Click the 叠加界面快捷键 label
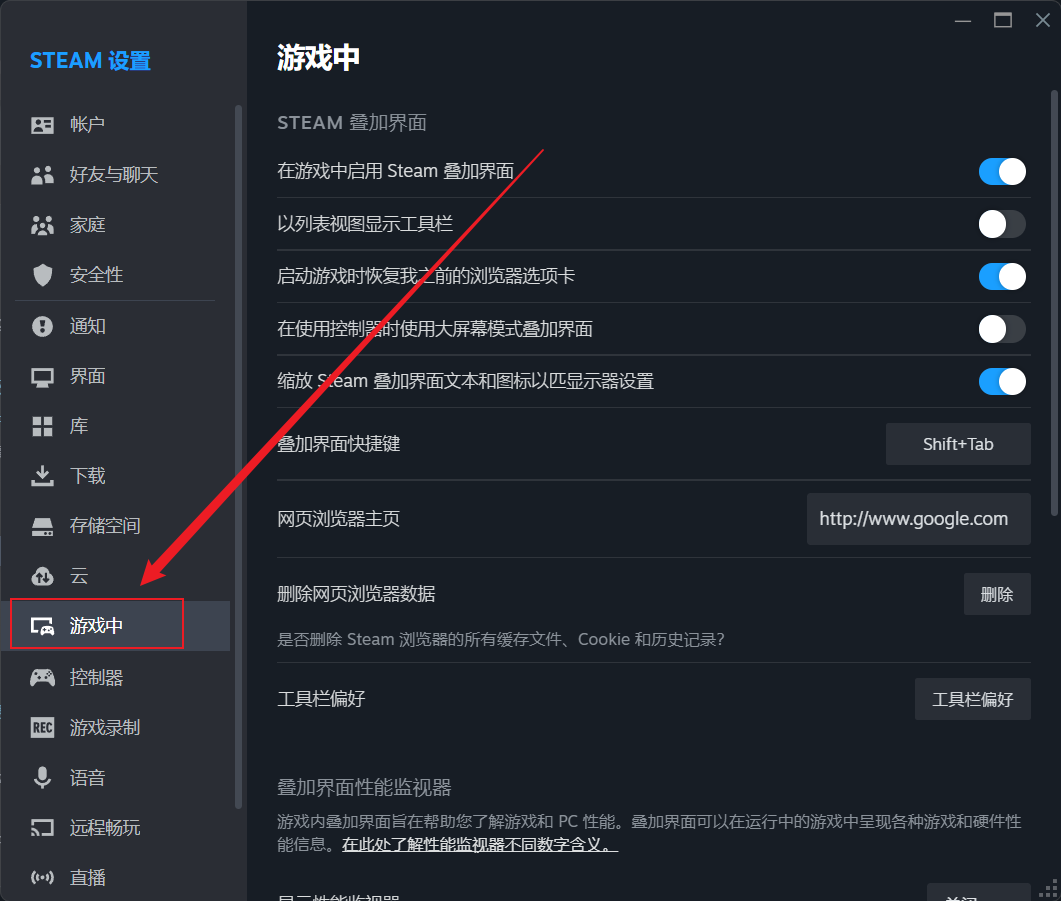1061x901 pixels. 338,444
